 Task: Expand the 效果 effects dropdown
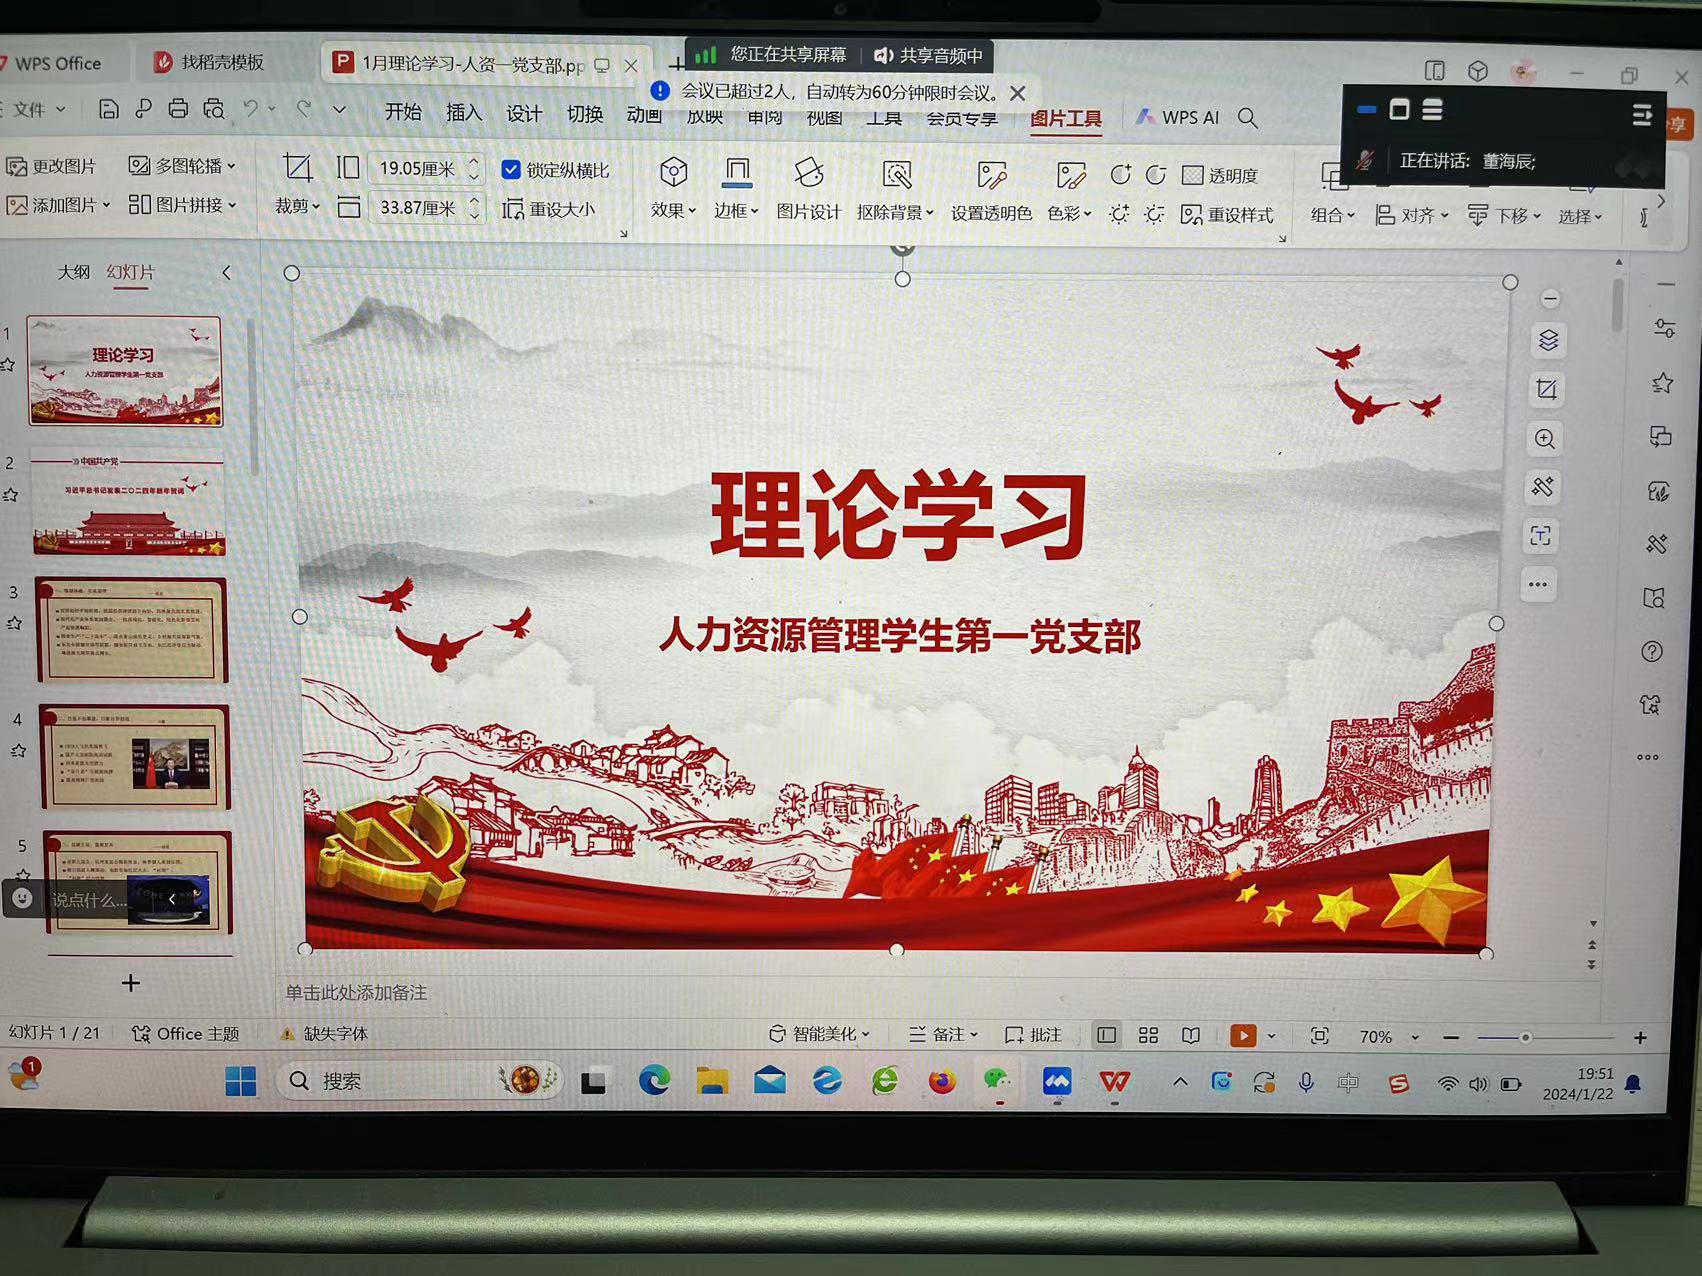click(x=673, y=211)
